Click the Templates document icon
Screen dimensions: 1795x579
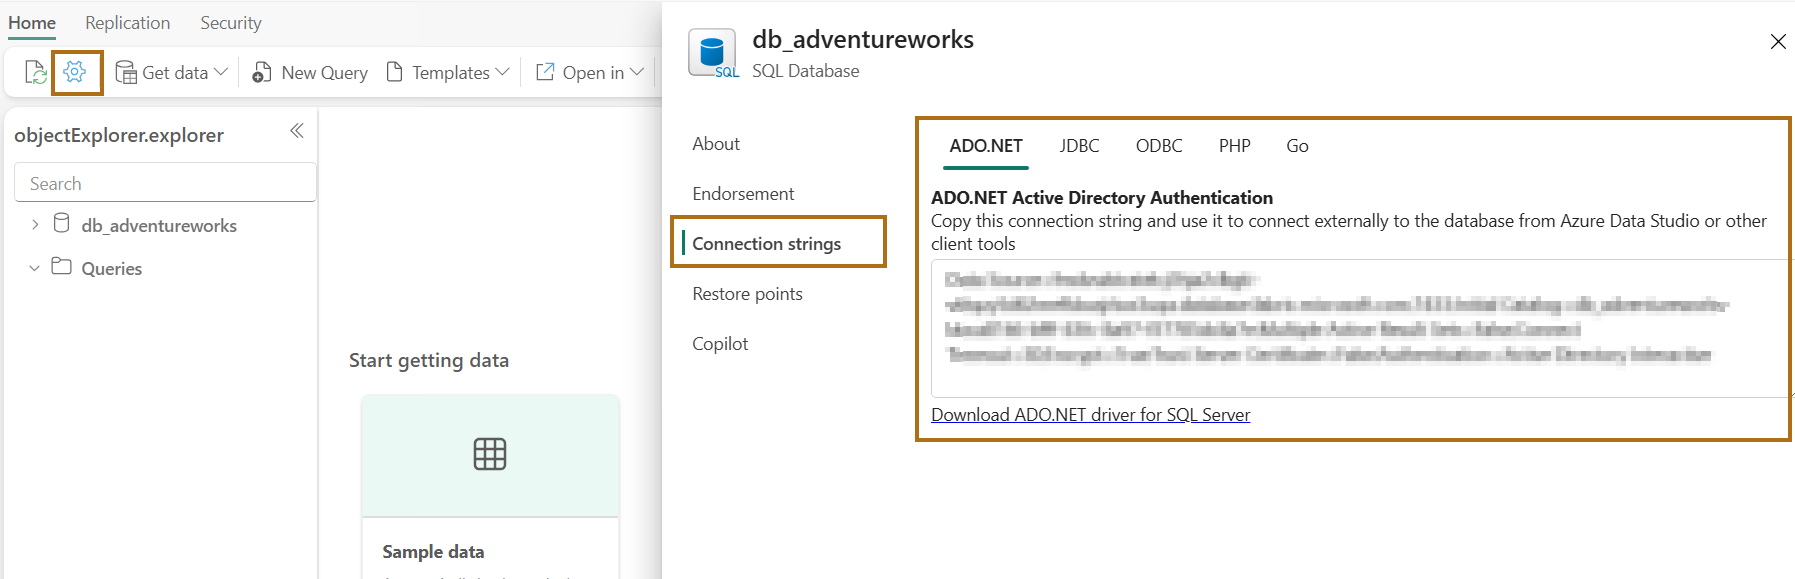point(395,72)
